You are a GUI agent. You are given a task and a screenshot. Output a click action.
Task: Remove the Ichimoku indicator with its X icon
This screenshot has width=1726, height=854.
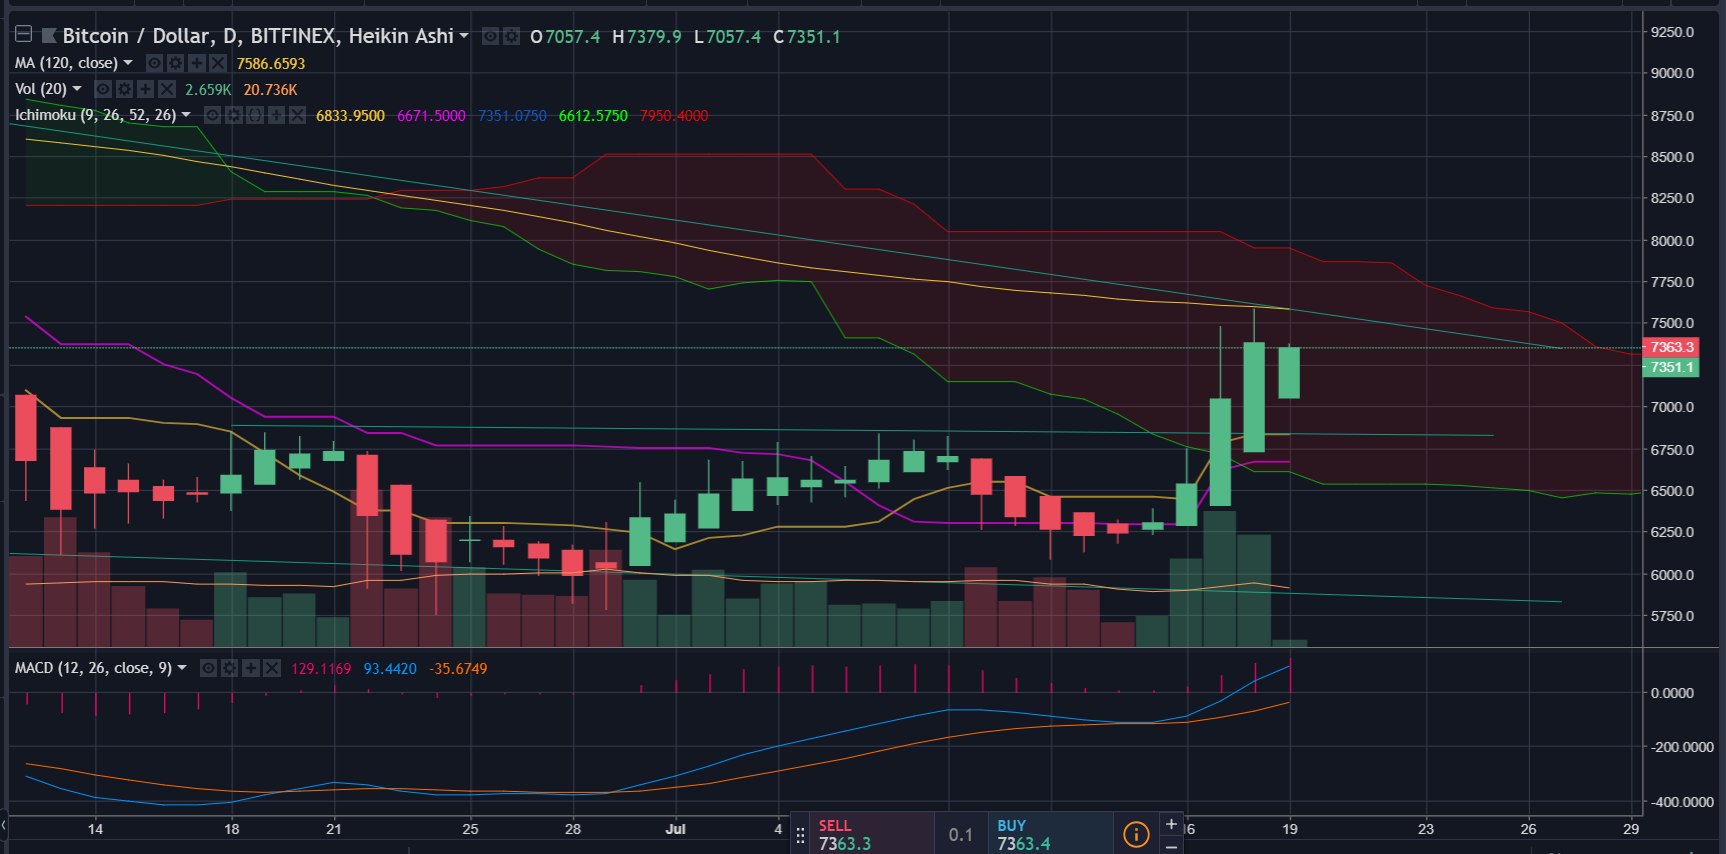click(x=297, y=115)
